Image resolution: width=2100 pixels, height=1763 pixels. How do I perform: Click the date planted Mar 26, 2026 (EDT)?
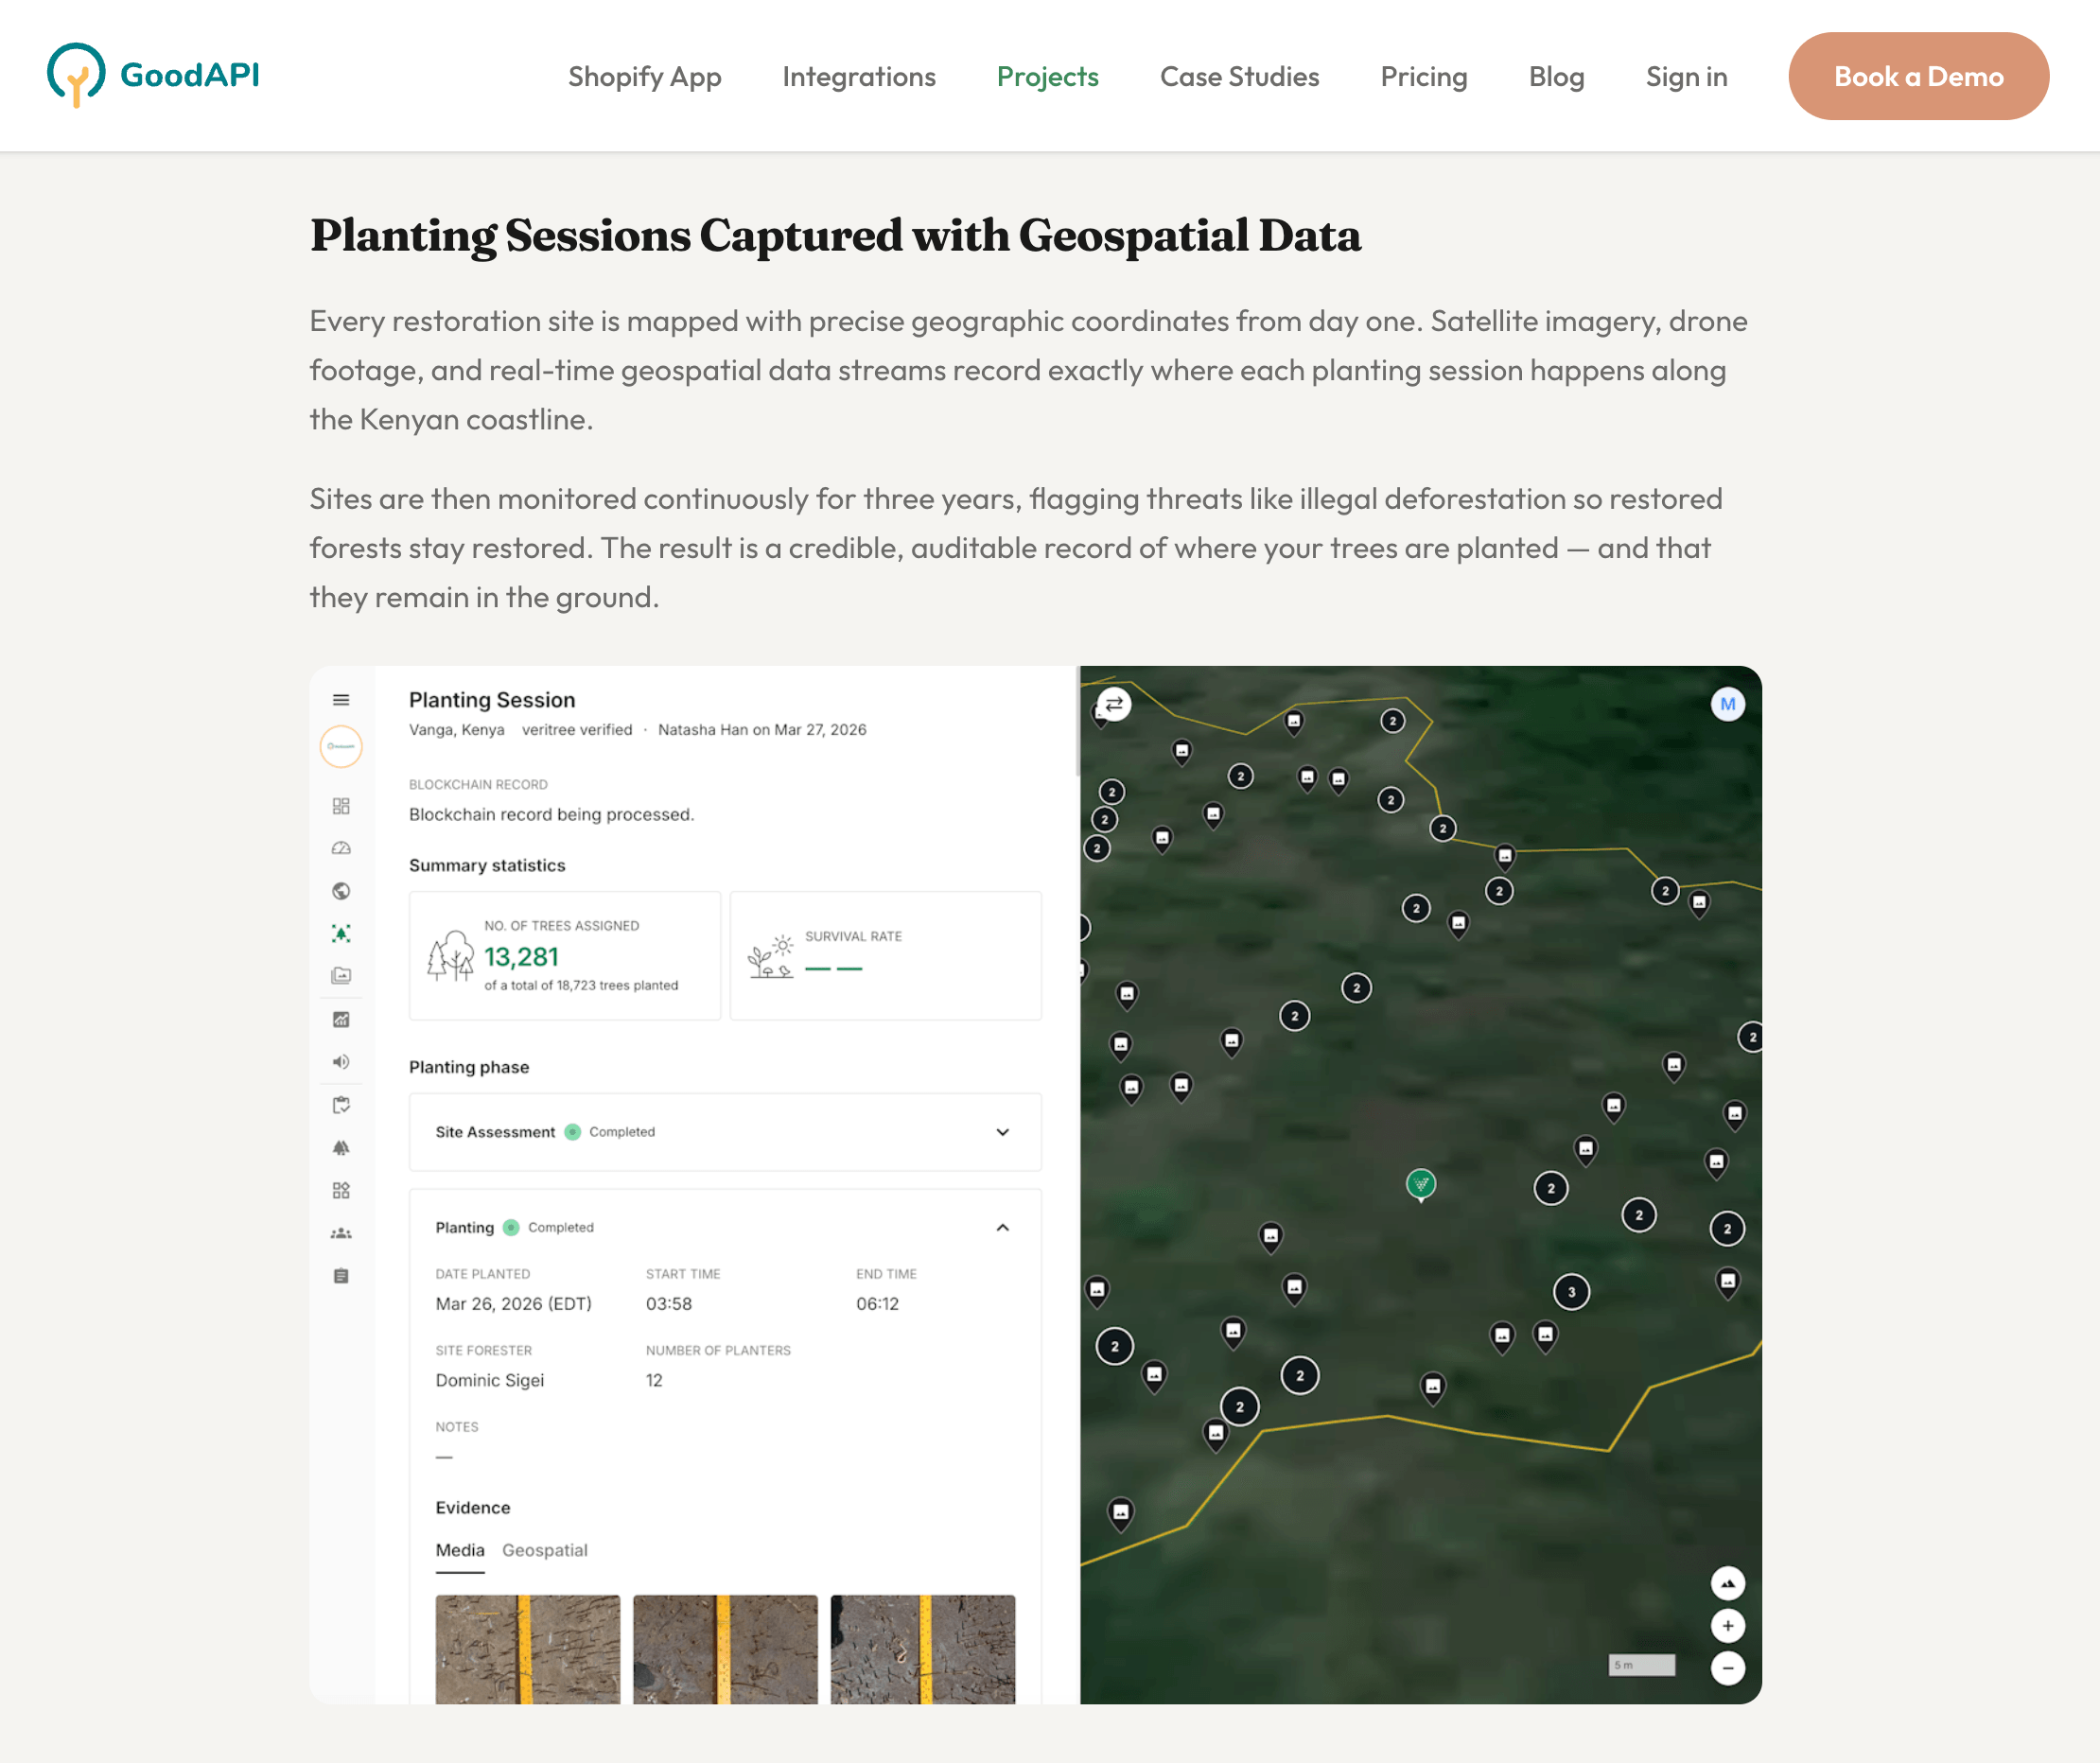tap(513, 1304)
